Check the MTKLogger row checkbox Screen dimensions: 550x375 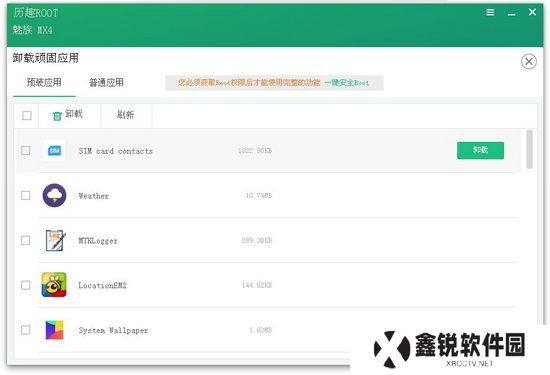(26, 240)
